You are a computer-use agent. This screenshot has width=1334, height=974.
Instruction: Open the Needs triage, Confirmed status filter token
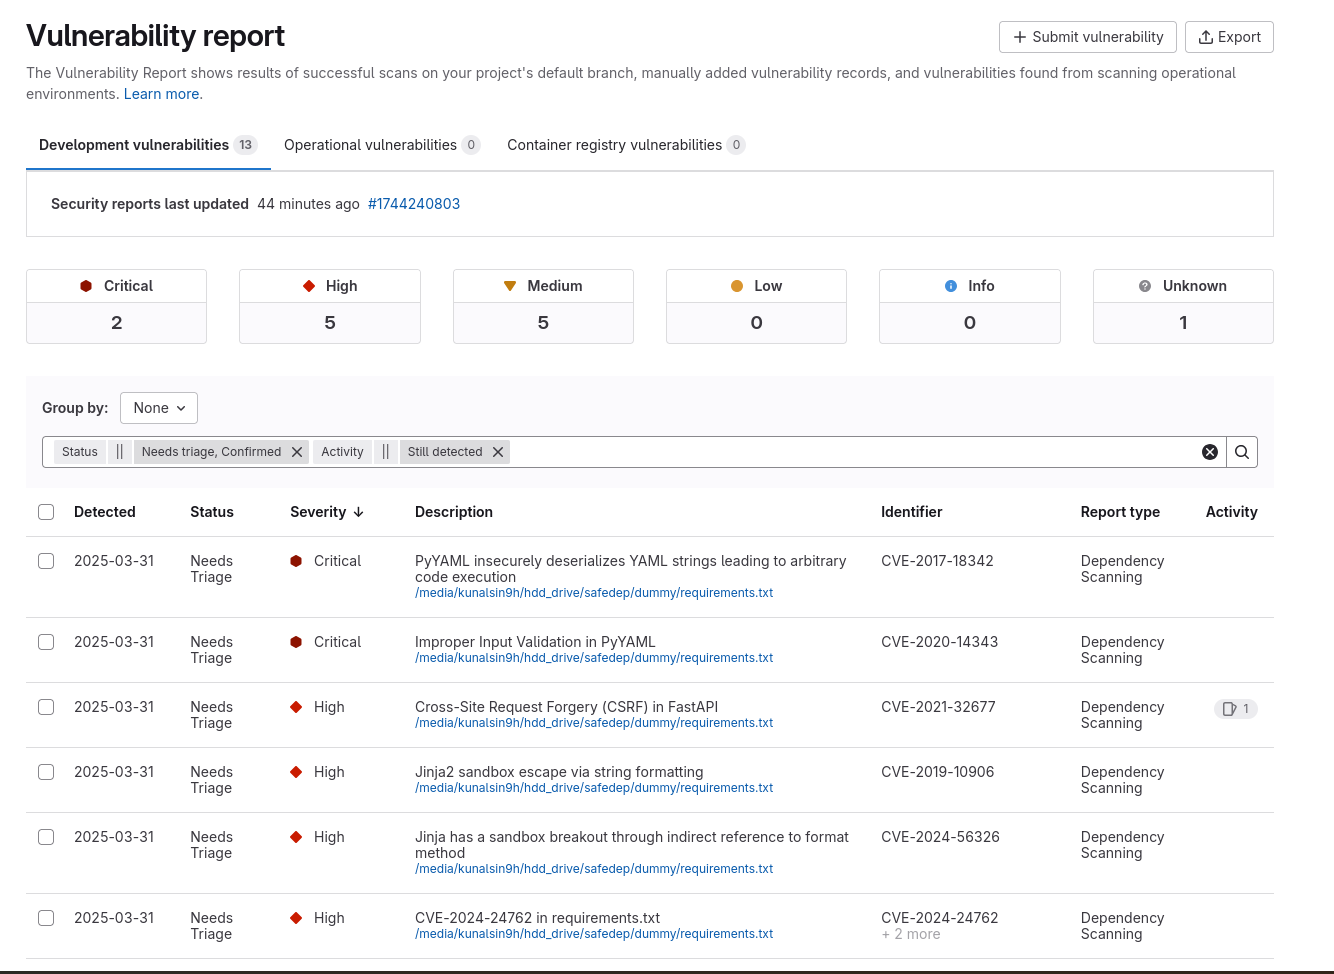click(x=213, y=451)
